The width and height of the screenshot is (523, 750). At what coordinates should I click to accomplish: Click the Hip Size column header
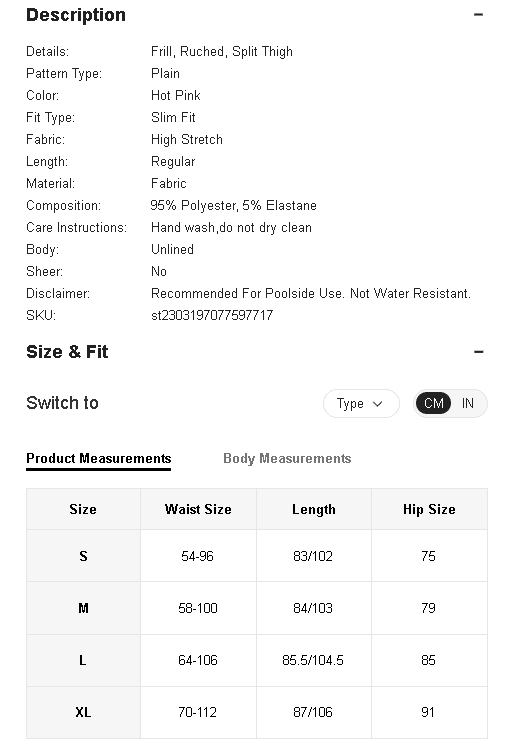[x=429, y=509]
